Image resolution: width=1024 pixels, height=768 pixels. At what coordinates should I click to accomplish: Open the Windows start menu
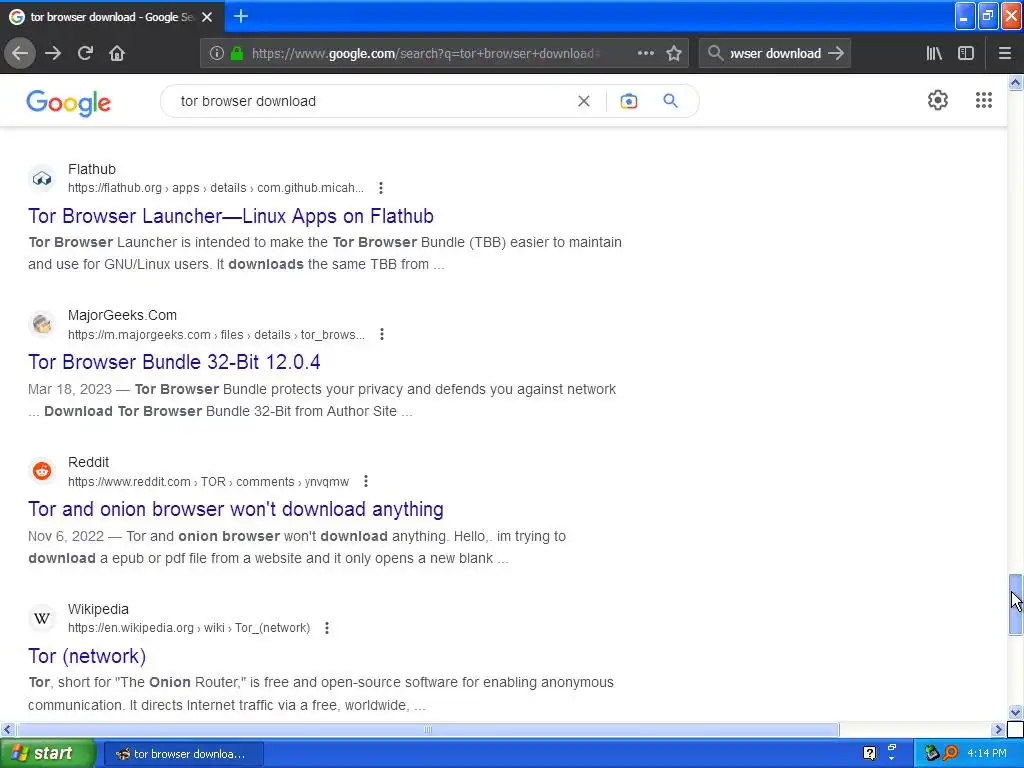[47, 754]
